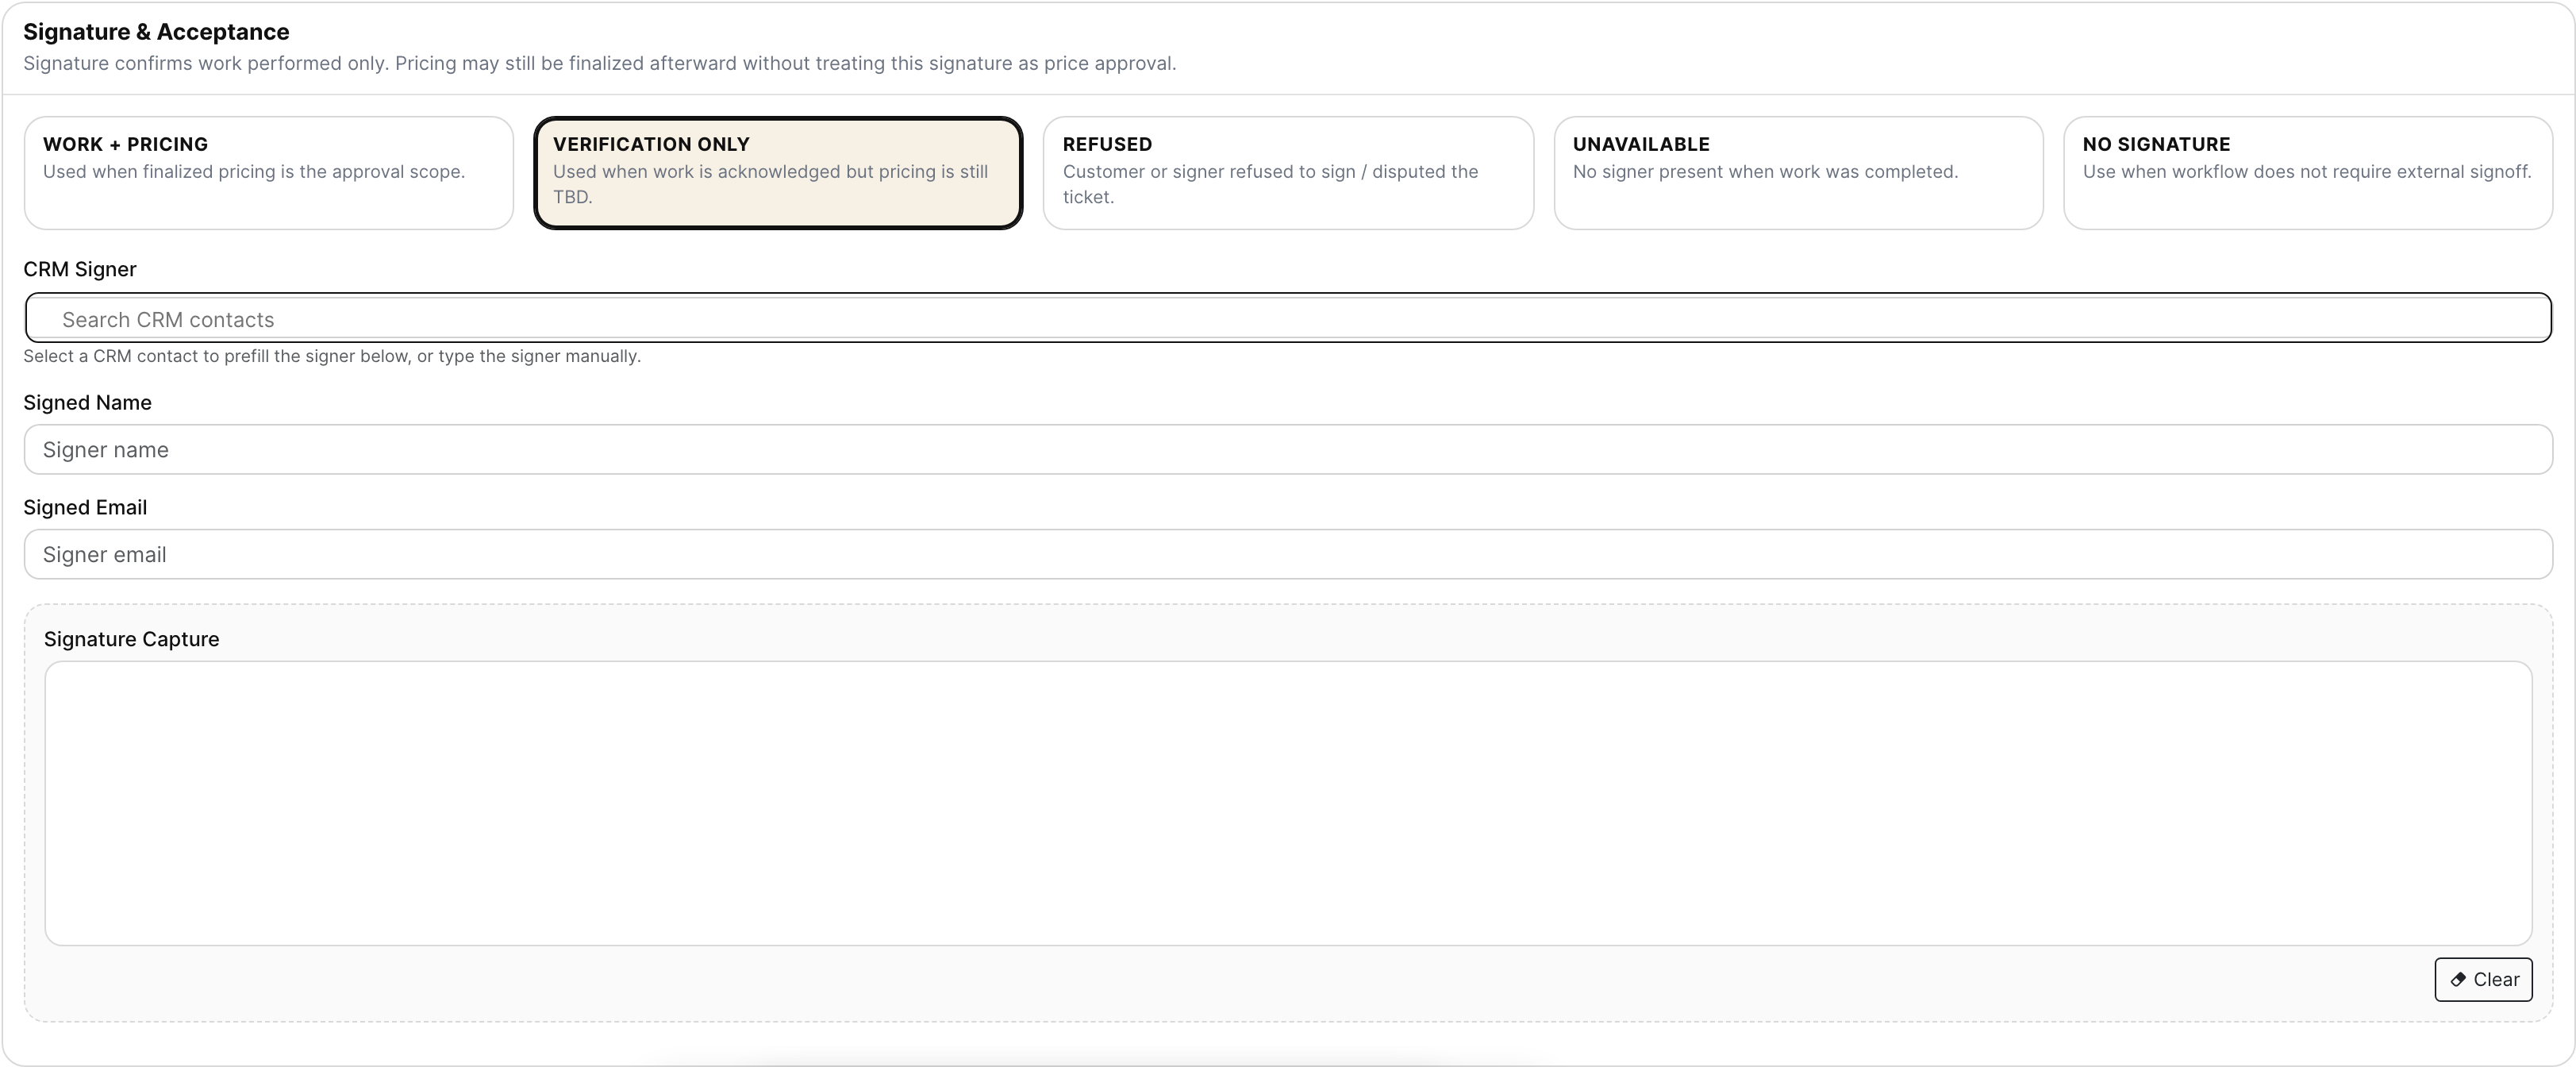Click into the Signer email input

tap(1288, 554)
